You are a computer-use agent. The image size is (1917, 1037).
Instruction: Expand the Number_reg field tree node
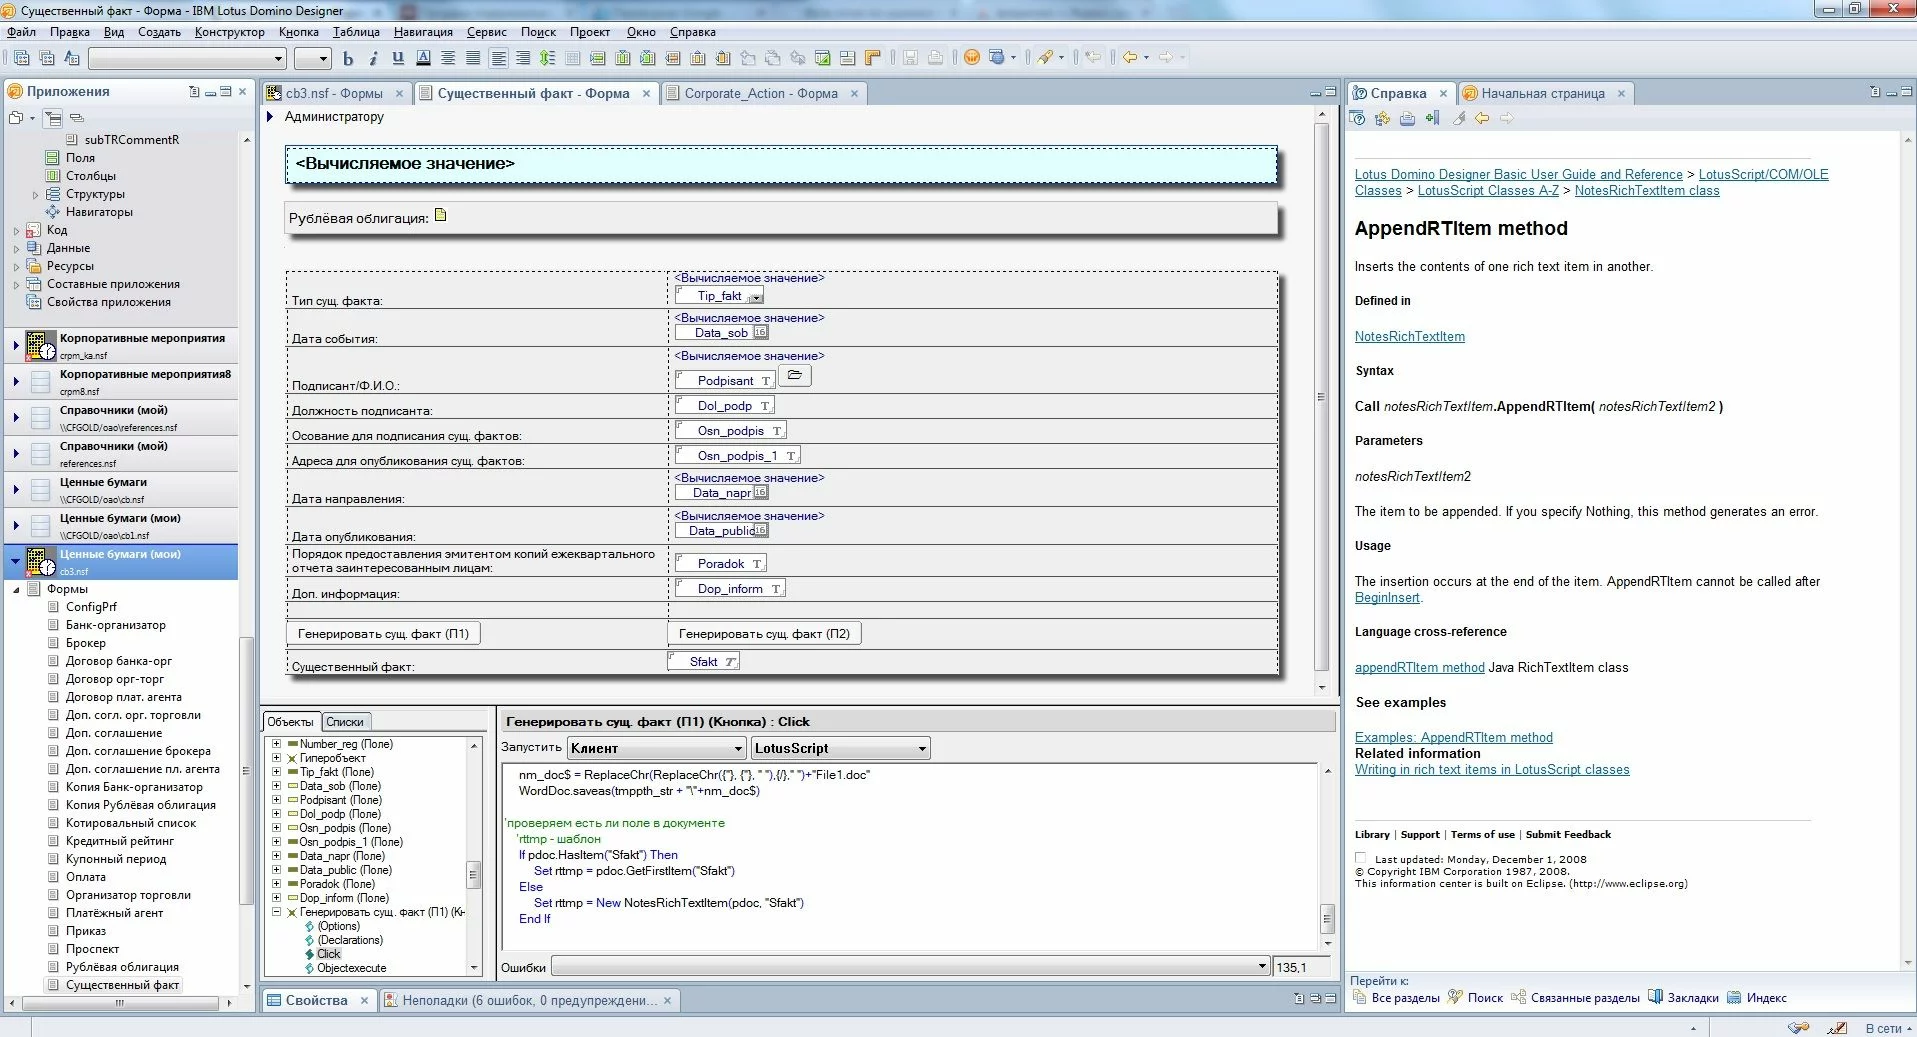click(277, 744)
